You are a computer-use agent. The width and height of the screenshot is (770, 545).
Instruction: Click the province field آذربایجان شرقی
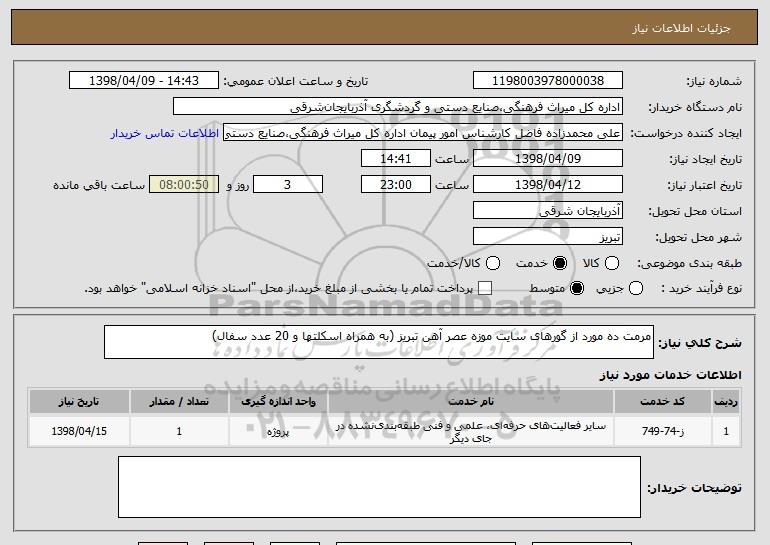click(548, 211)
